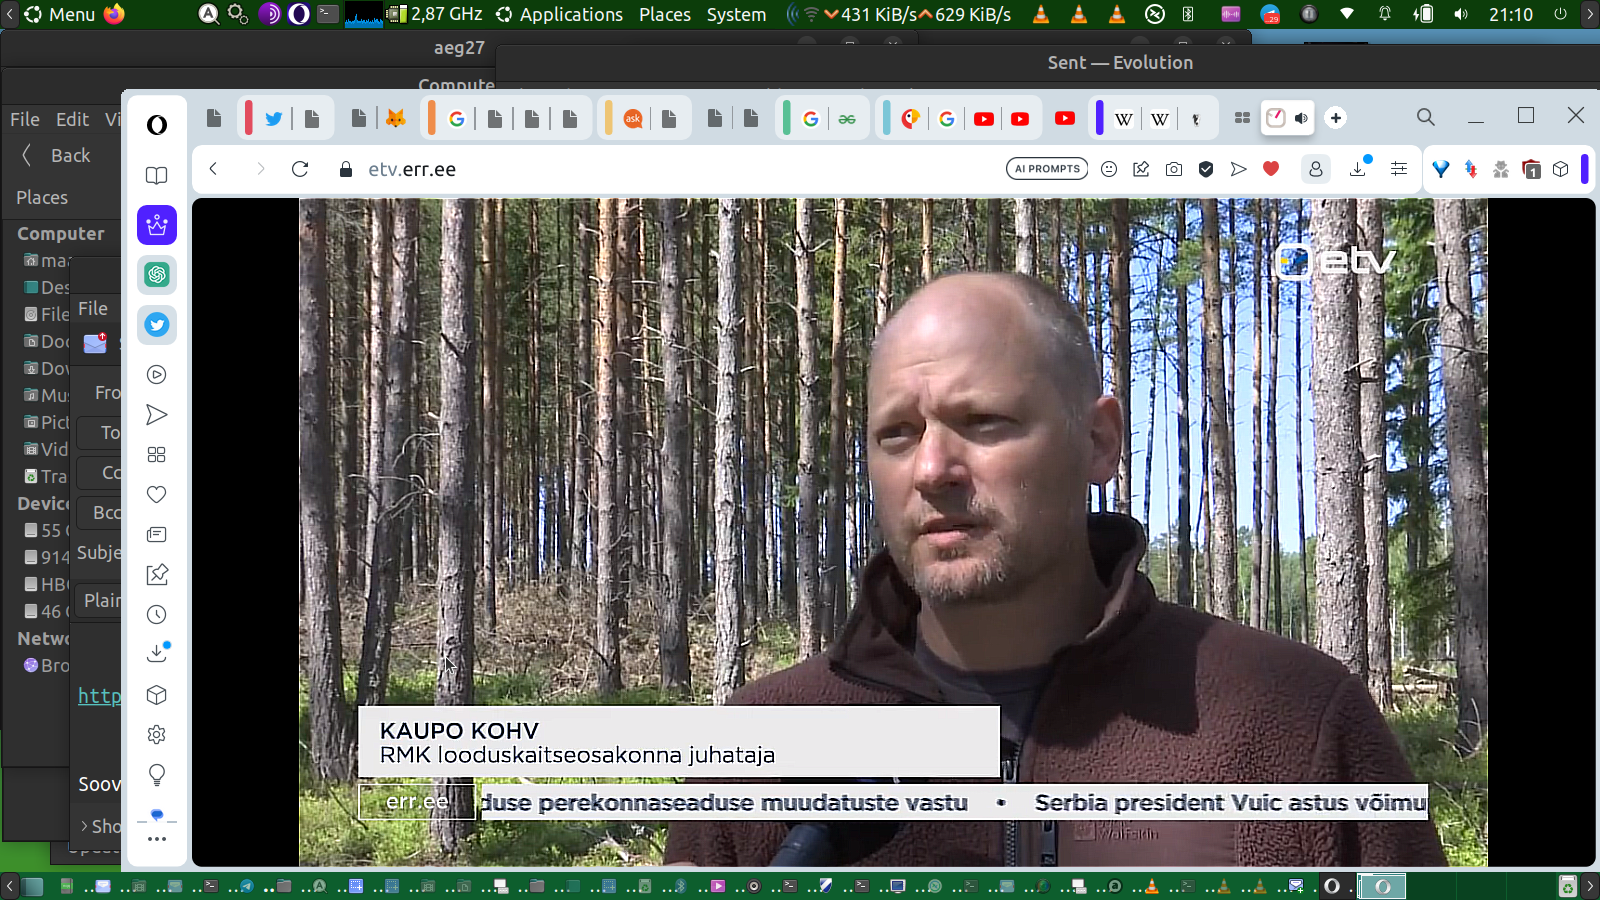Switch to Twitter browser tab
This screenshot has width=1600, height=900.
click(273, 119)
